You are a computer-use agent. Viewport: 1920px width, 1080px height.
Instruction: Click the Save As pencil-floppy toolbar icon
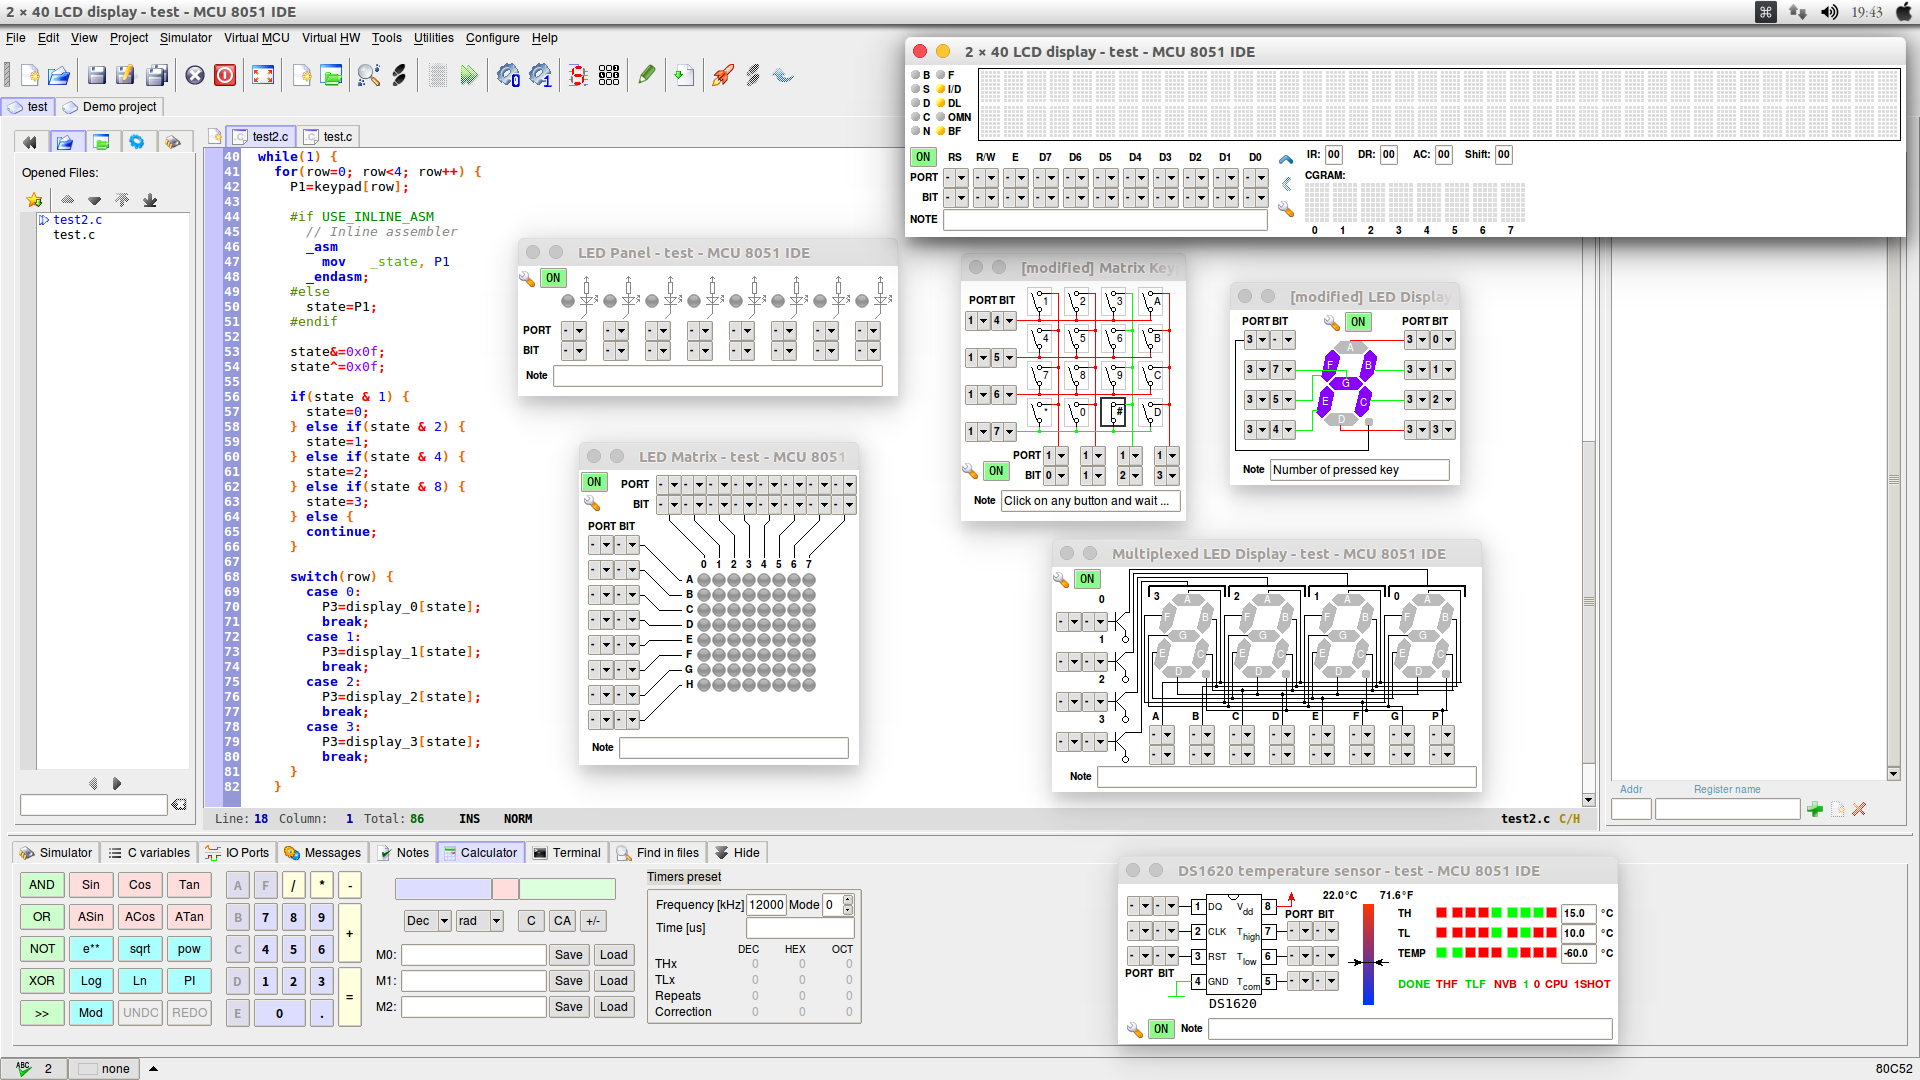126,75
